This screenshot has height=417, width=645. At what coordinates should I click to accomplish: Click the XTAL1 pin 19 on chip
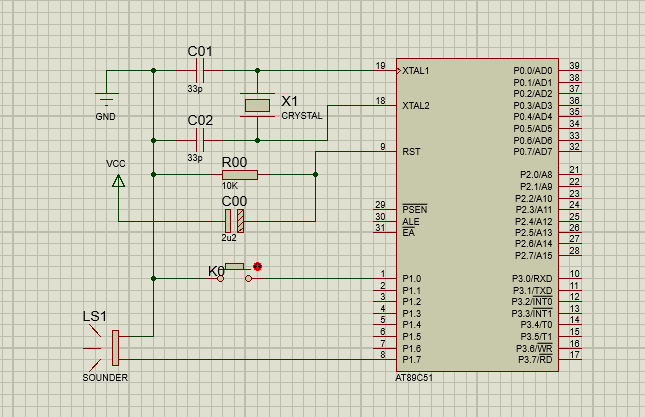(x=381, y=71)
